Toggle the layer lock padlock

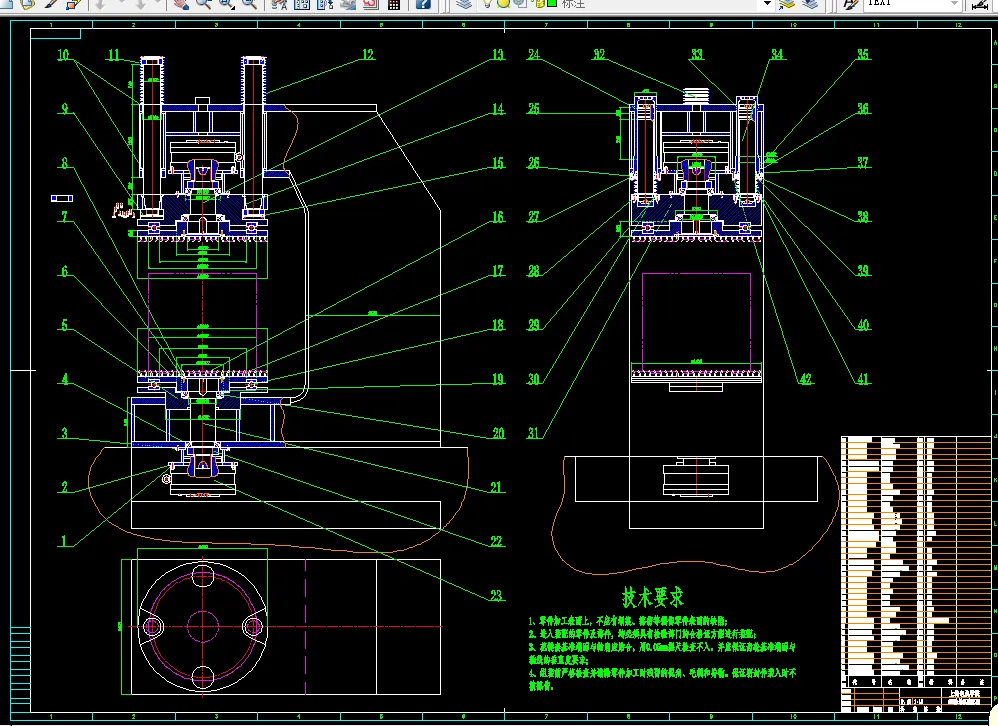tap(540, 3)
